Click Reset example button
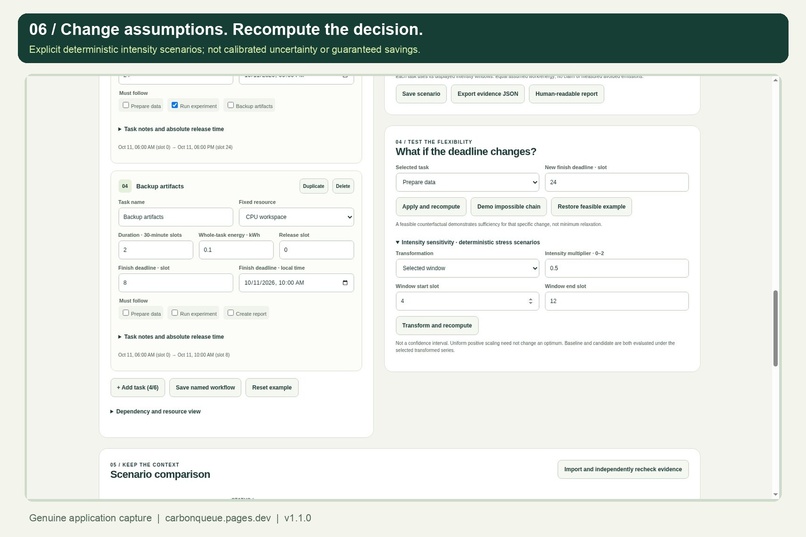The height and width of the screenshot is (537, 806). click(x=272, y=387)
